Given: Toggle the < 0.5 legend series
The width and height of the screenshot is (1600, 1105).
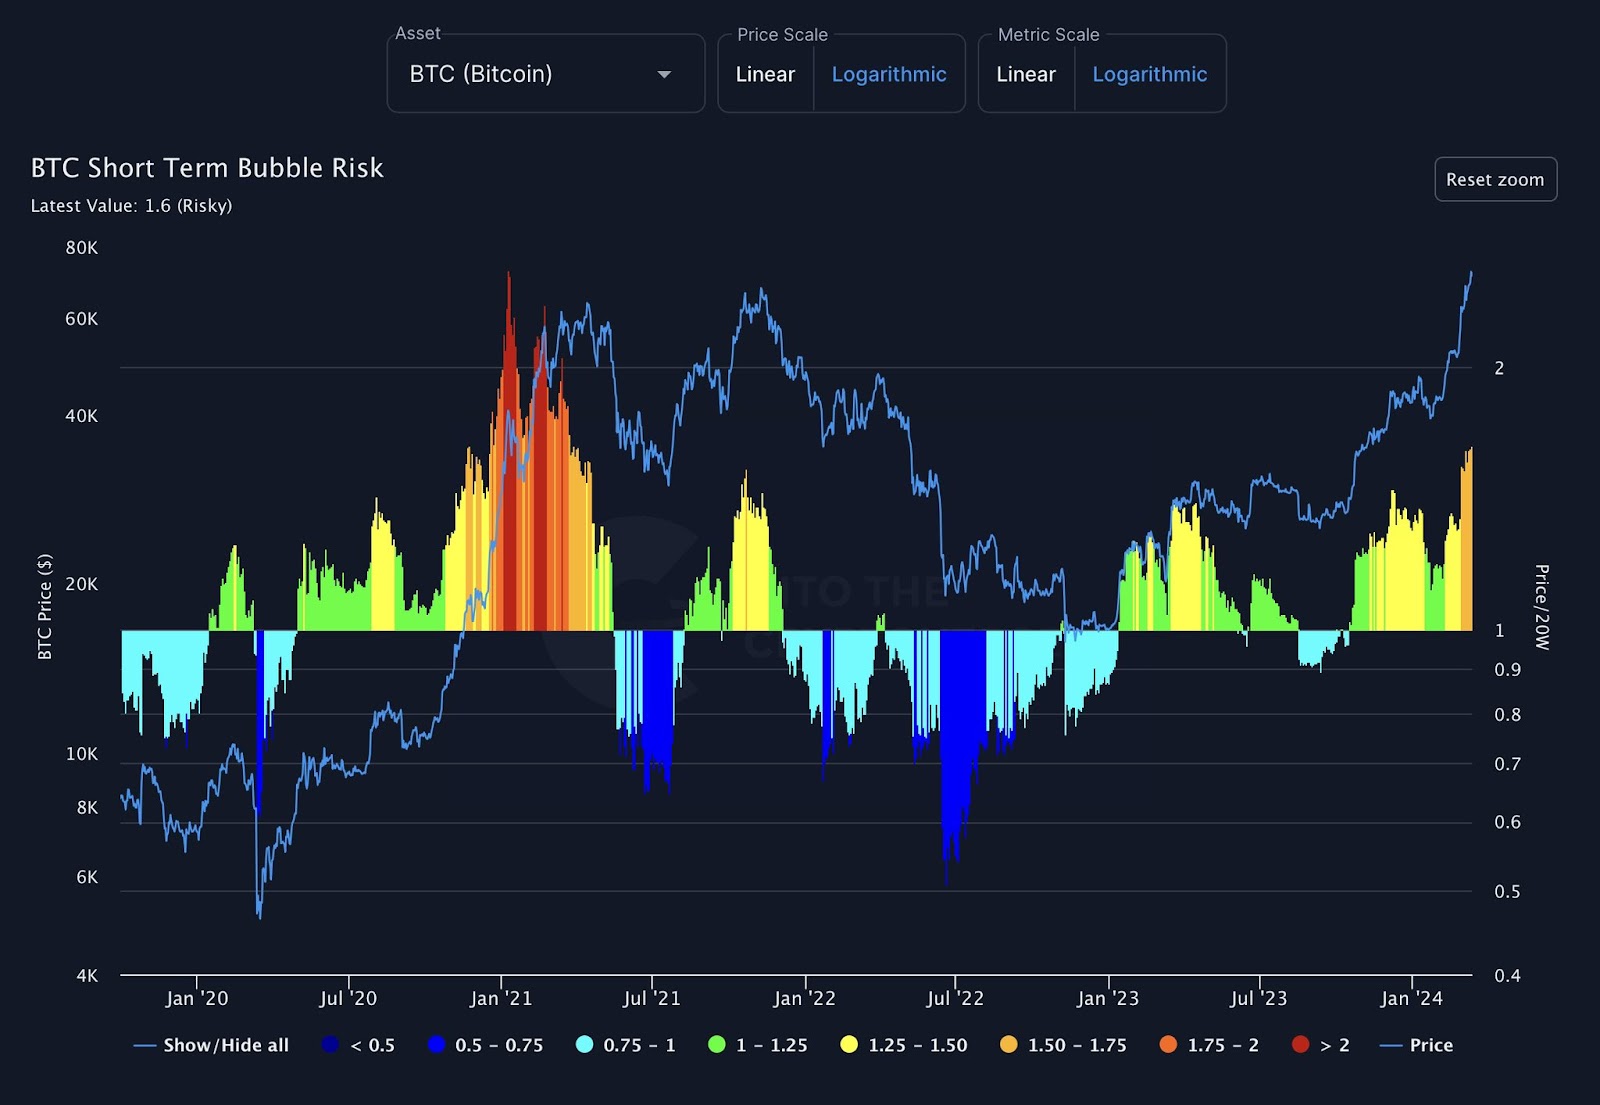Looking at the screenshot, I should coord(359,1045).
